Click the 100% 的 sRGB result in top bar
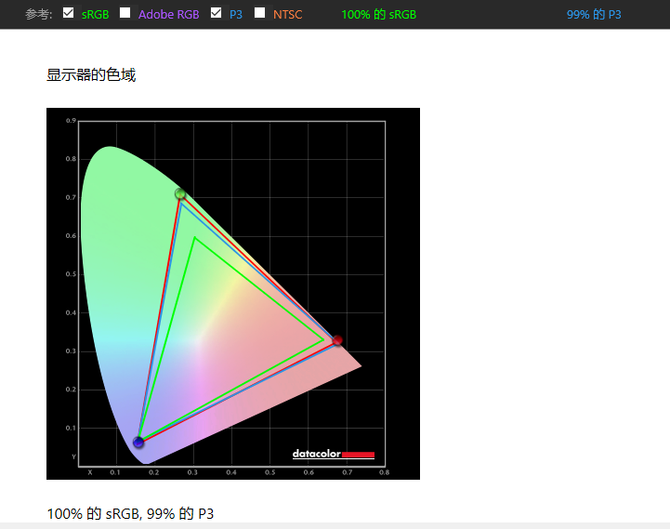 pyautogui.click(x=379, y=15)
